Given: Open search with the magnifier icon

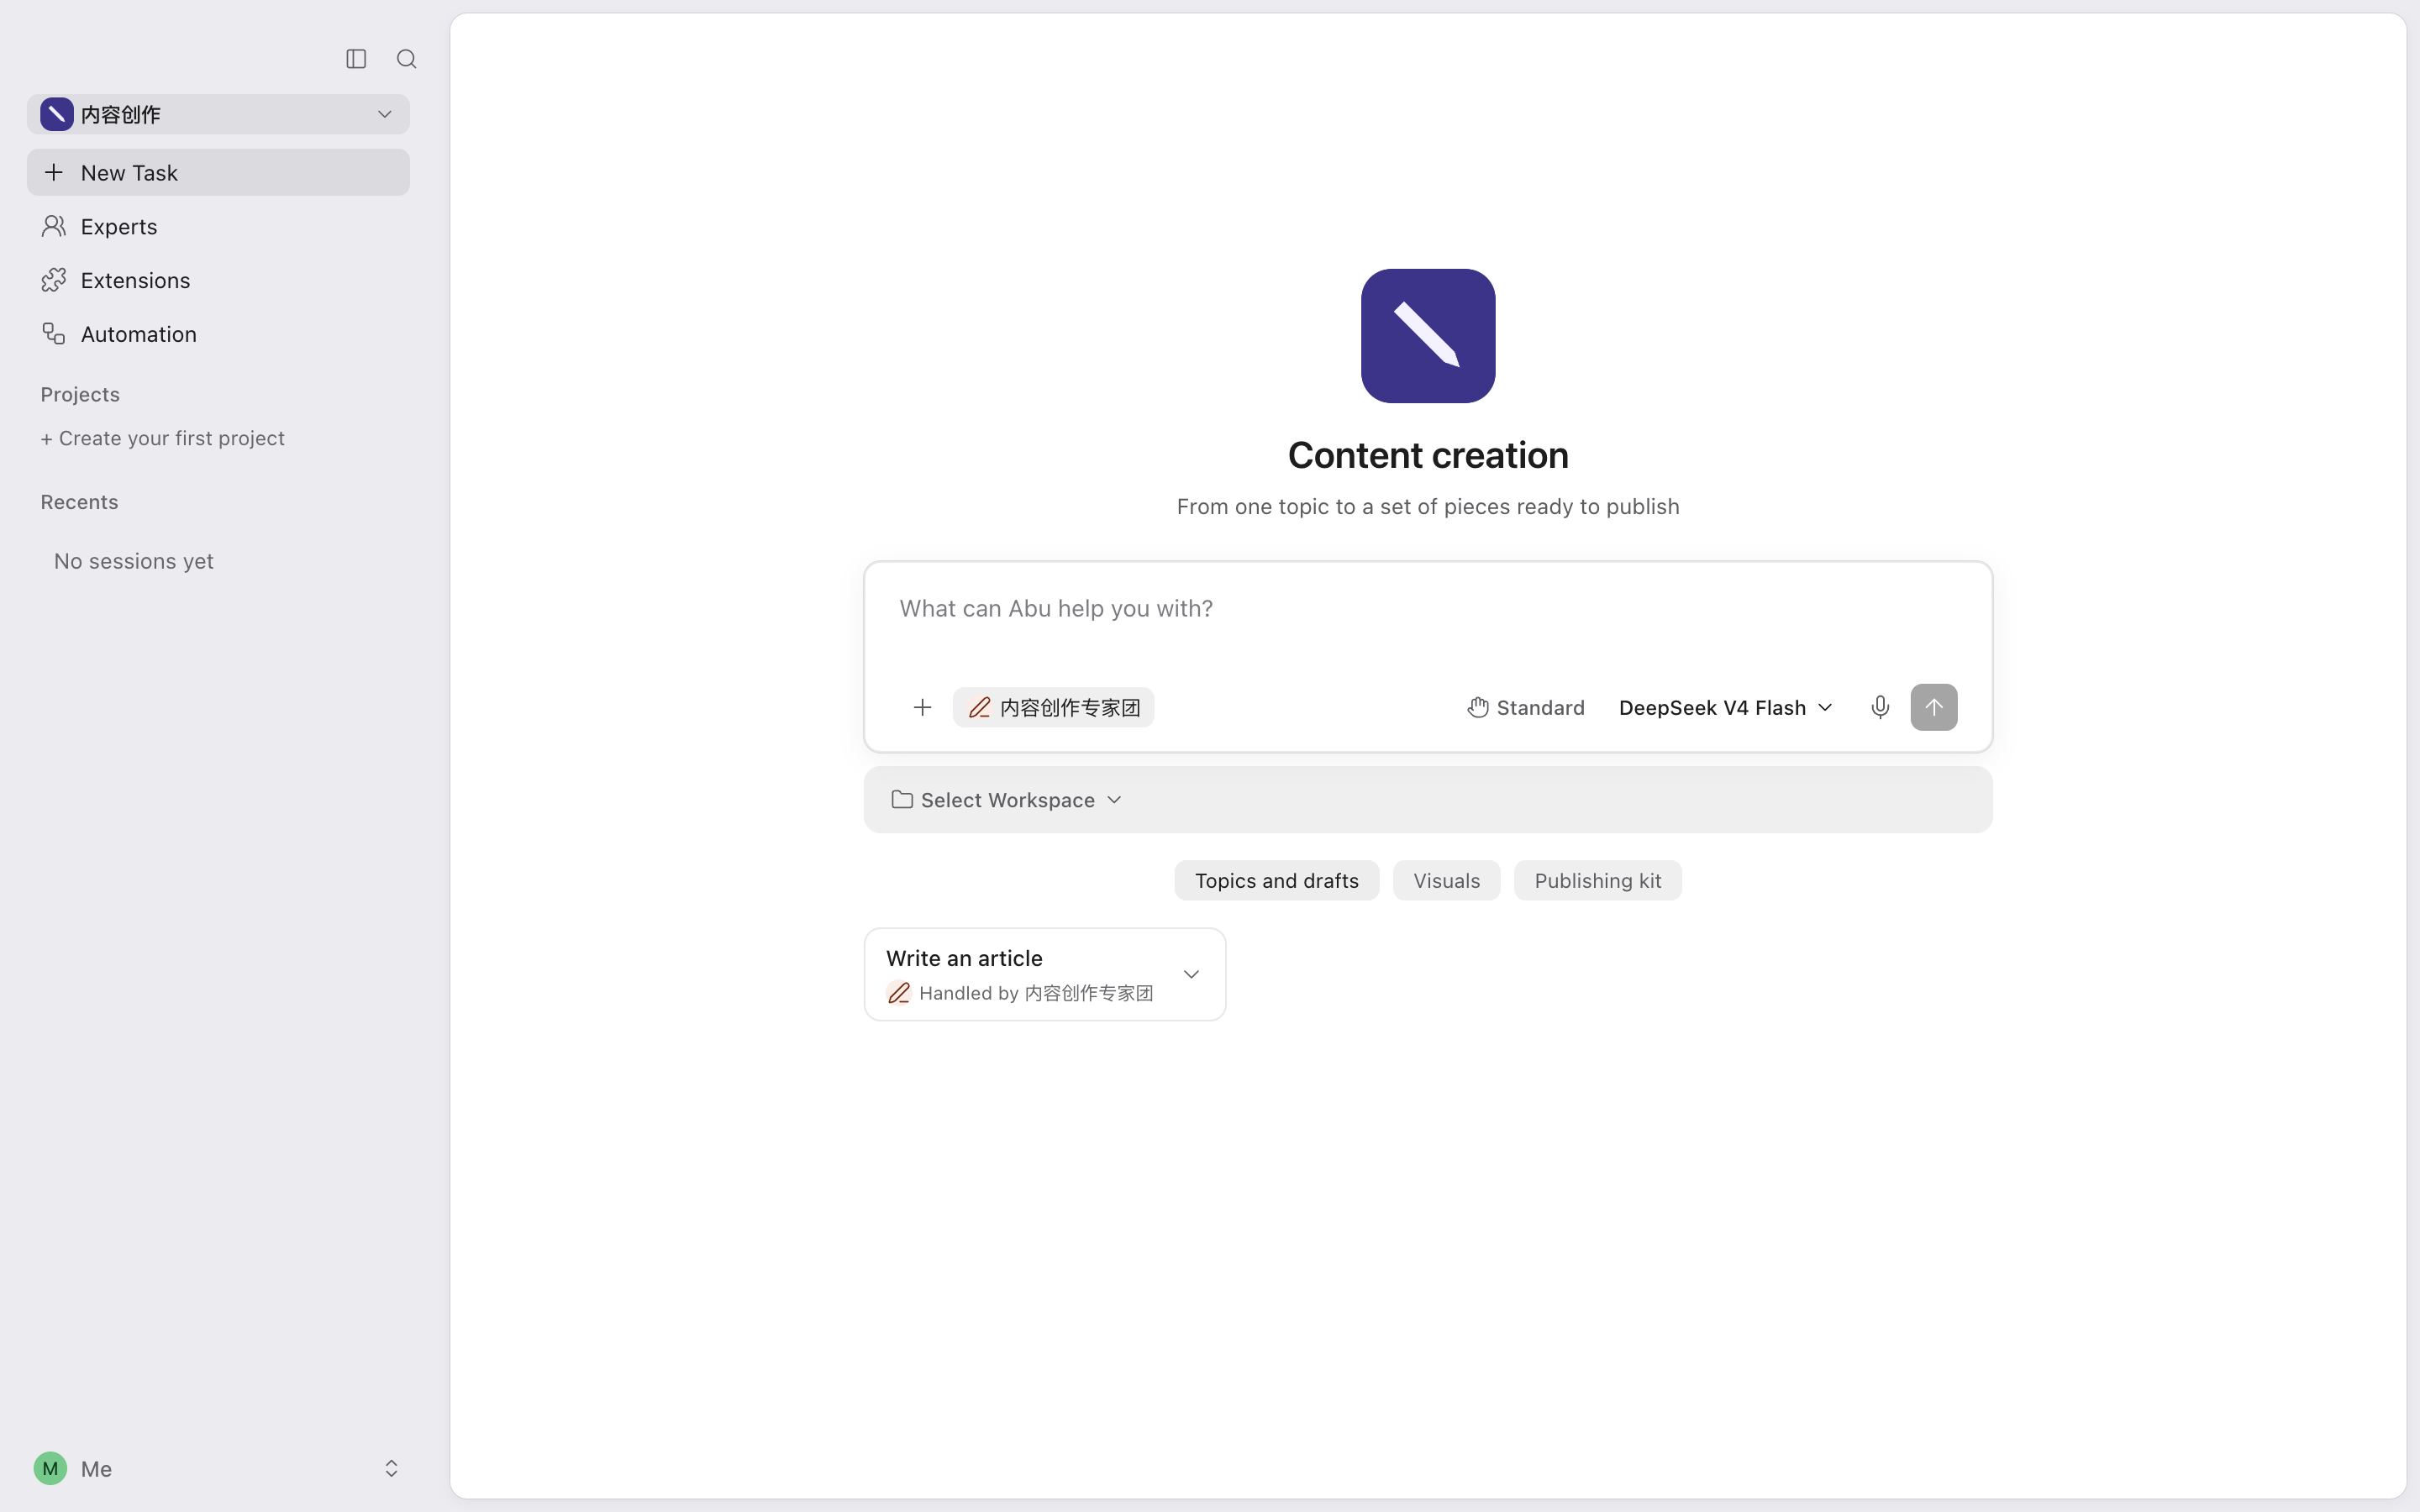Looking at the screenshot, I should [406, 59].
